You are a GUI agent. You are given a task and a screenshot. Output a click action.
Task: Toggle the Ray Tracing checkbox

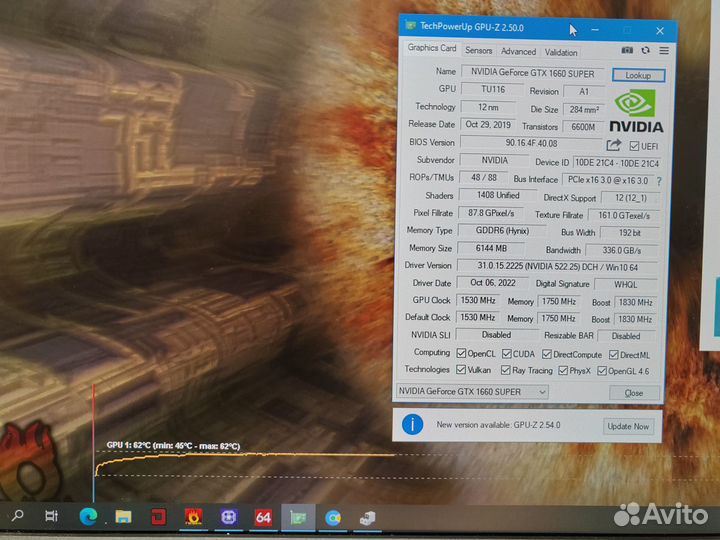point(506,370)
